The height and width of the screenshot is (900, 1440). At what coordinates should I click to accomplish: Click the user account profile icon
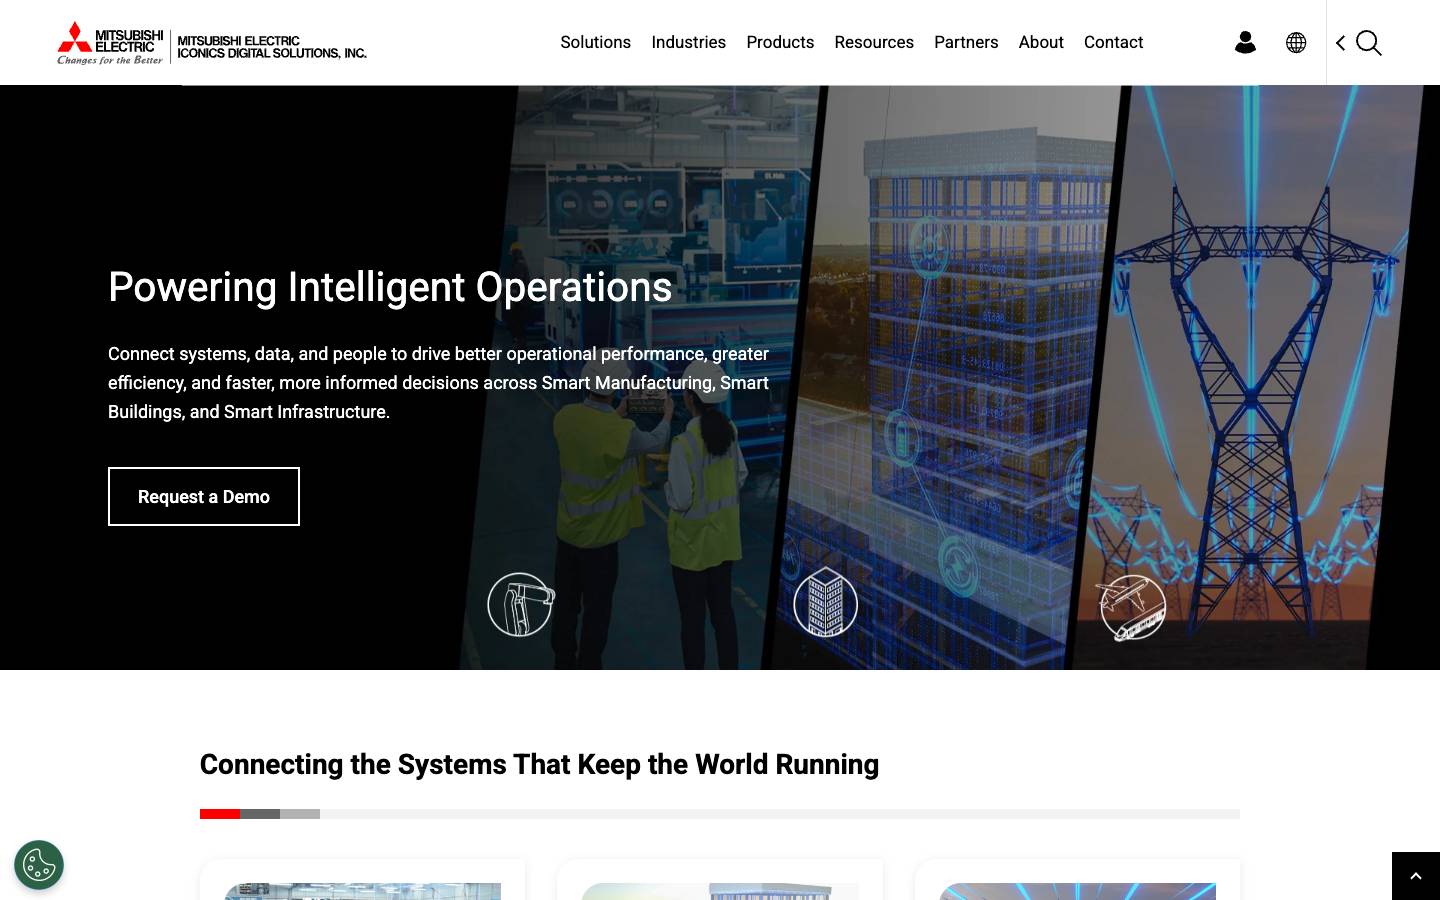[1245, 42]
